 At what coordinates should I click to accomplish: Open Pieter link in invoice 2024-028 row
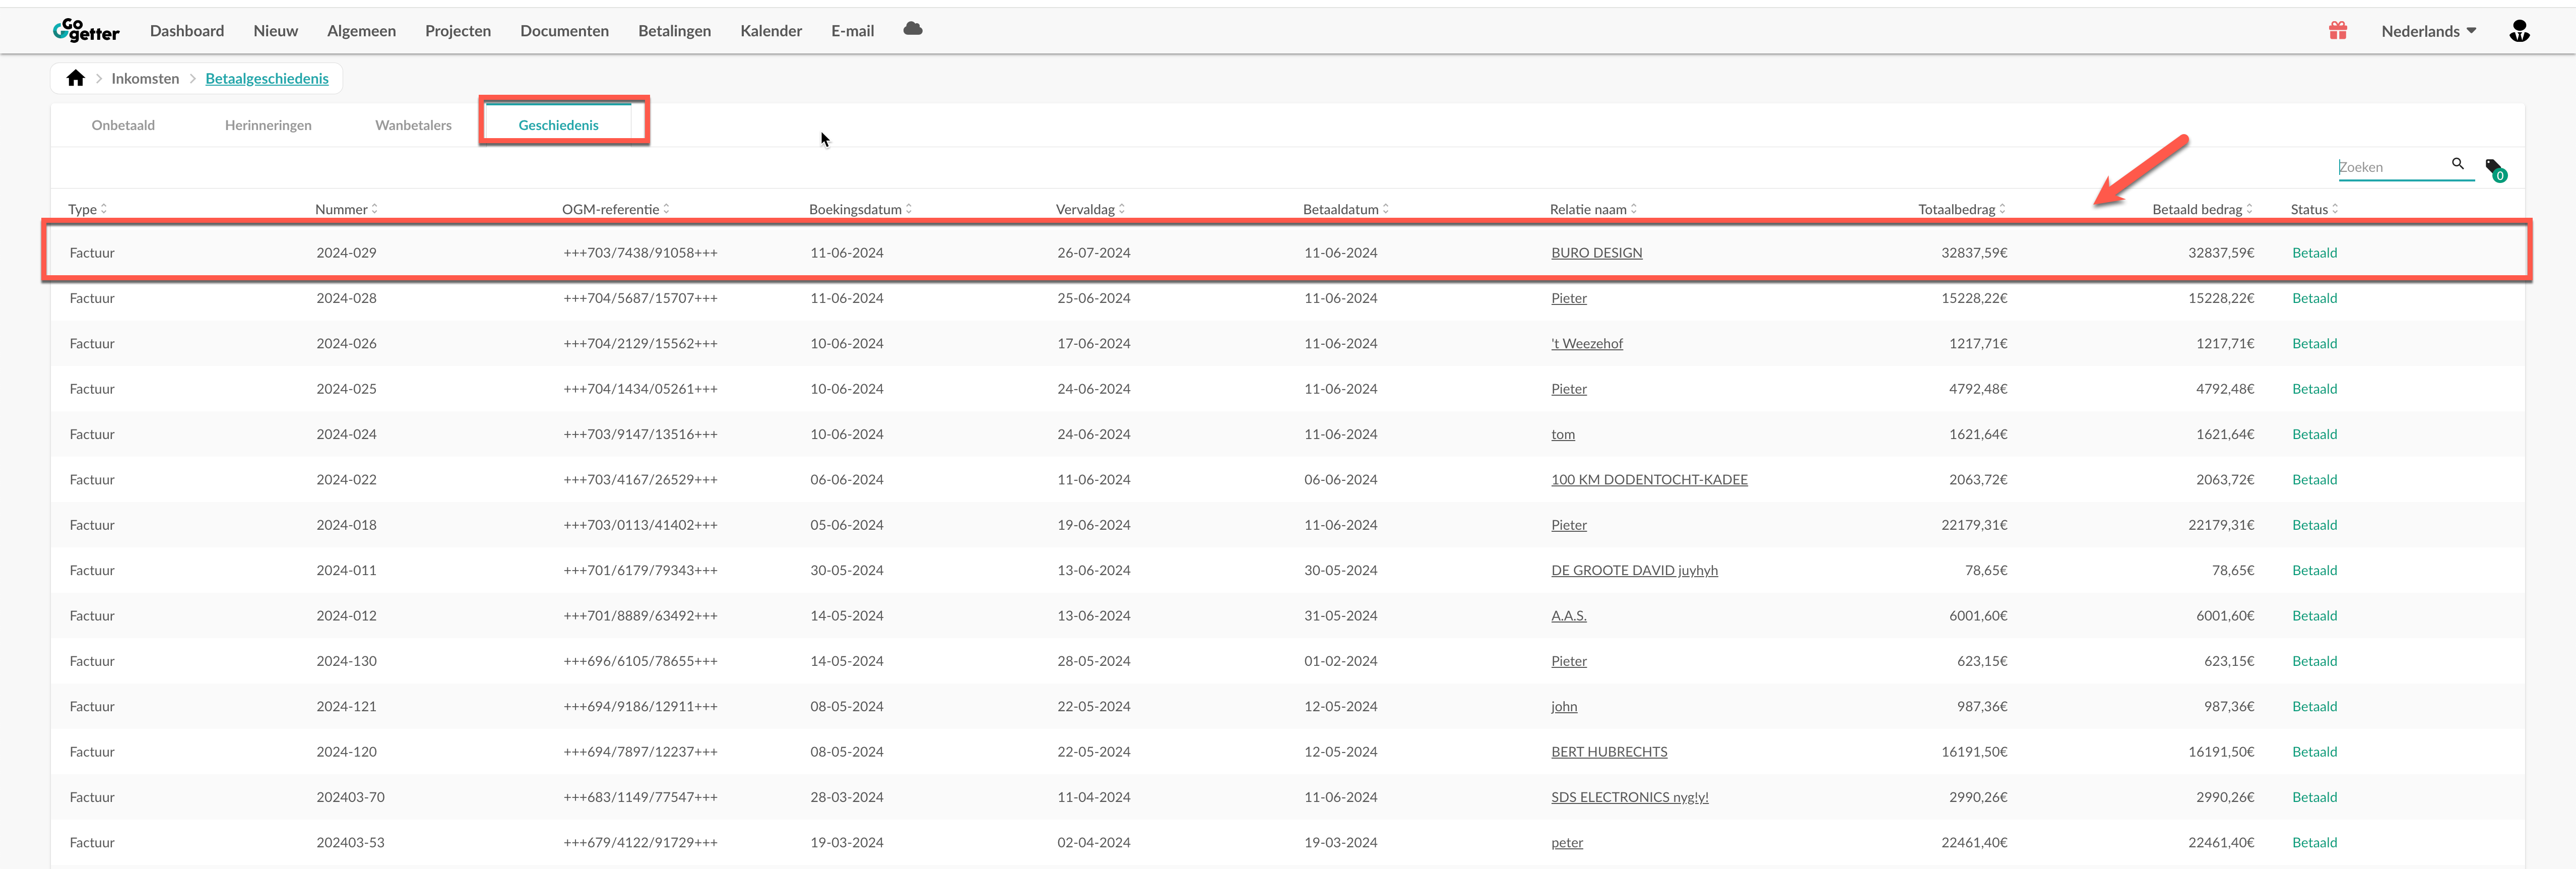(x=1569, y=298)
